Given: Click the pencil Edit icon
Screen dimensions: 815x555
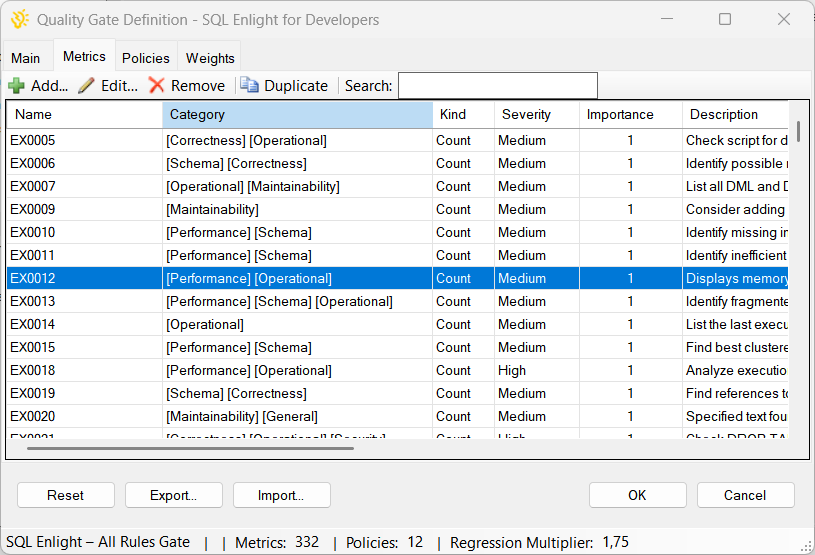Looking at the screenshot, I should pos(86,86).
